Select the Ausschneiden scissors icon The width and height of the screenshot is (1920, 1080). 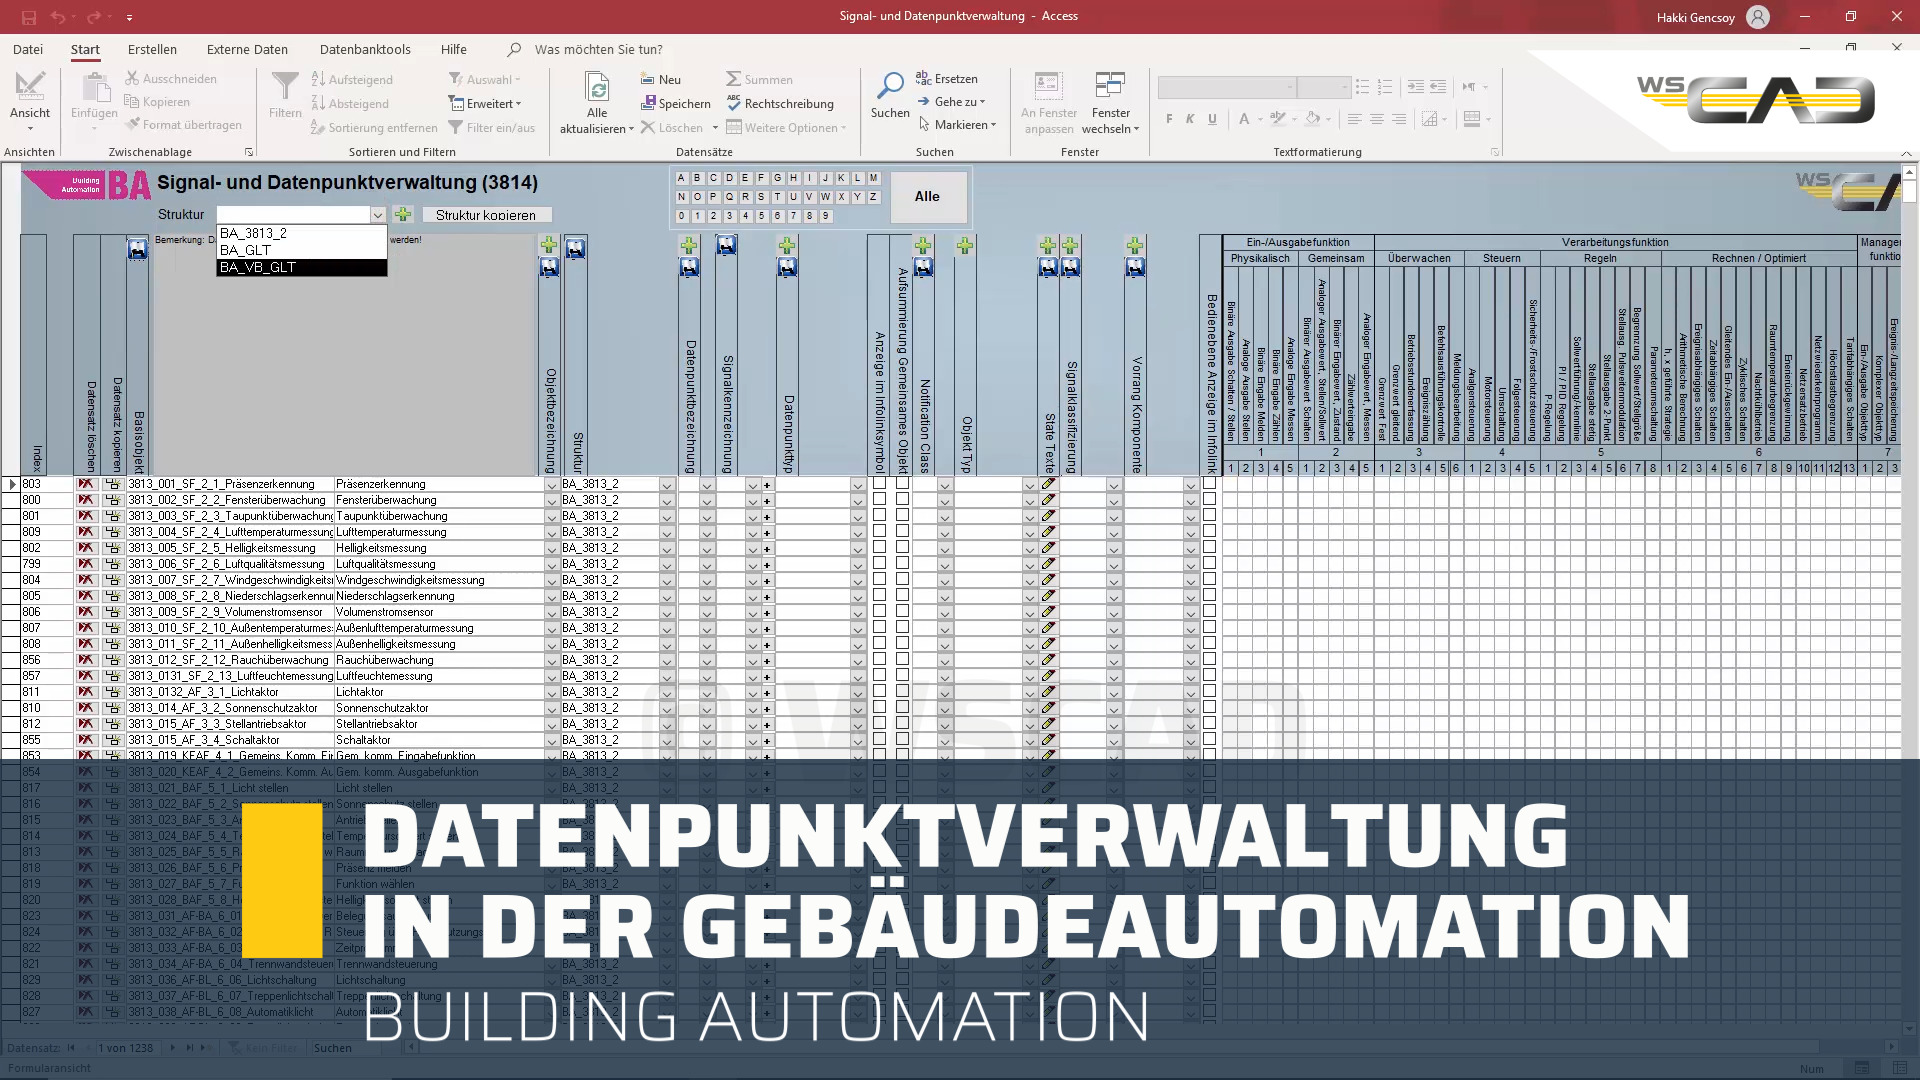130,78
